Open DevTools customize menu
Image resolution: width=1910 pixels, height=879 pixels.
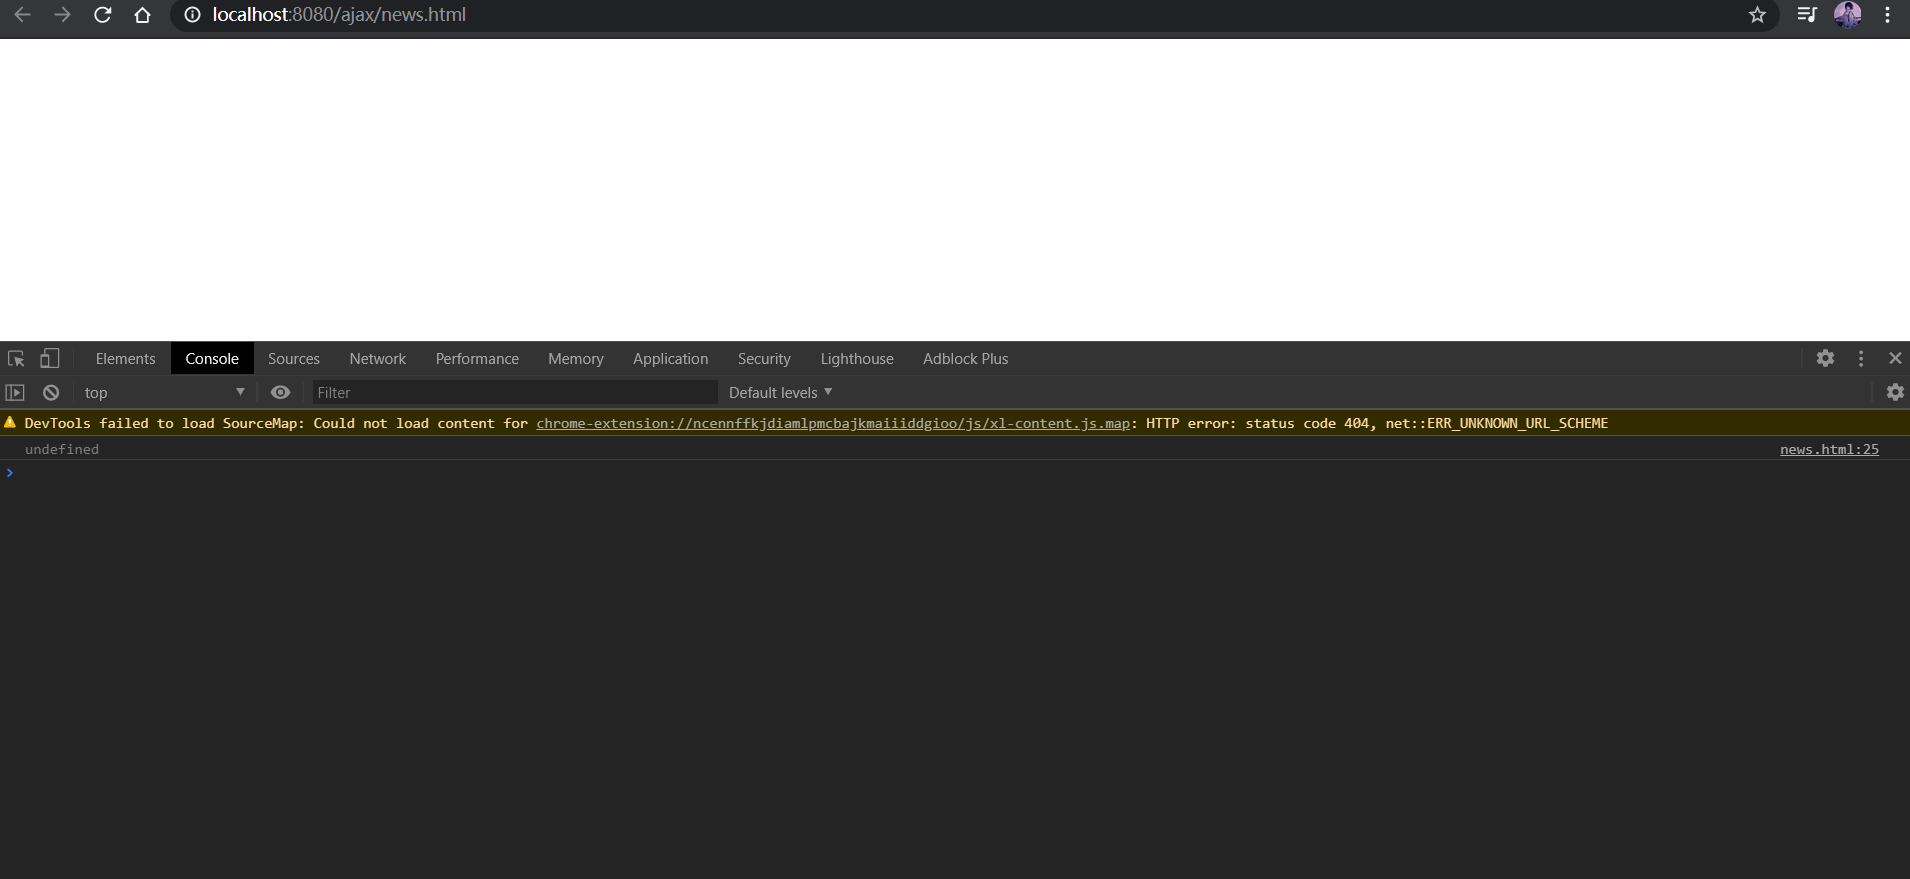1861,358
